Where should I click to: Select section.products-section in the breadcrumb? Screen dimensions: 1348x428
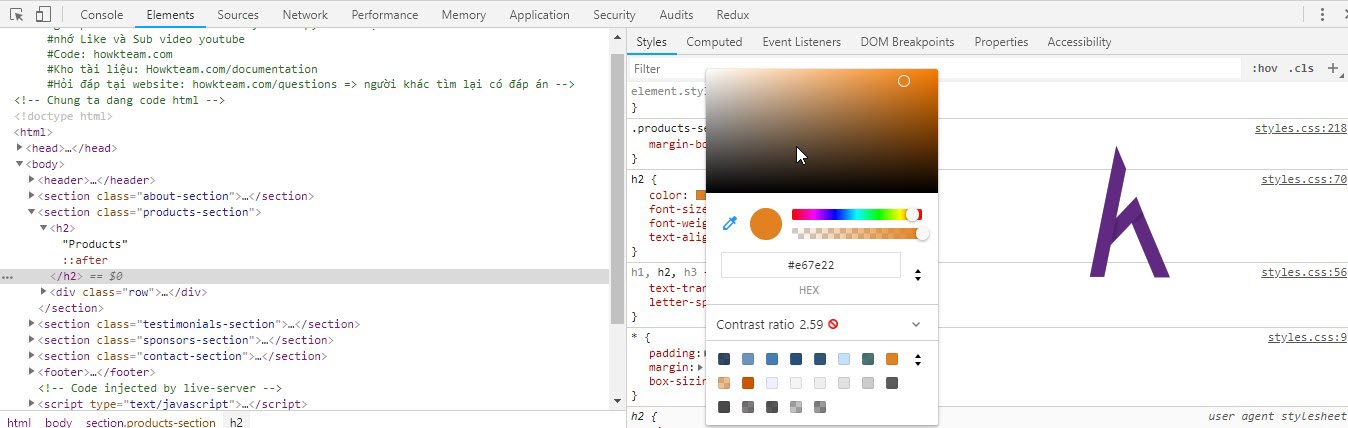click(x=150, y=422)
